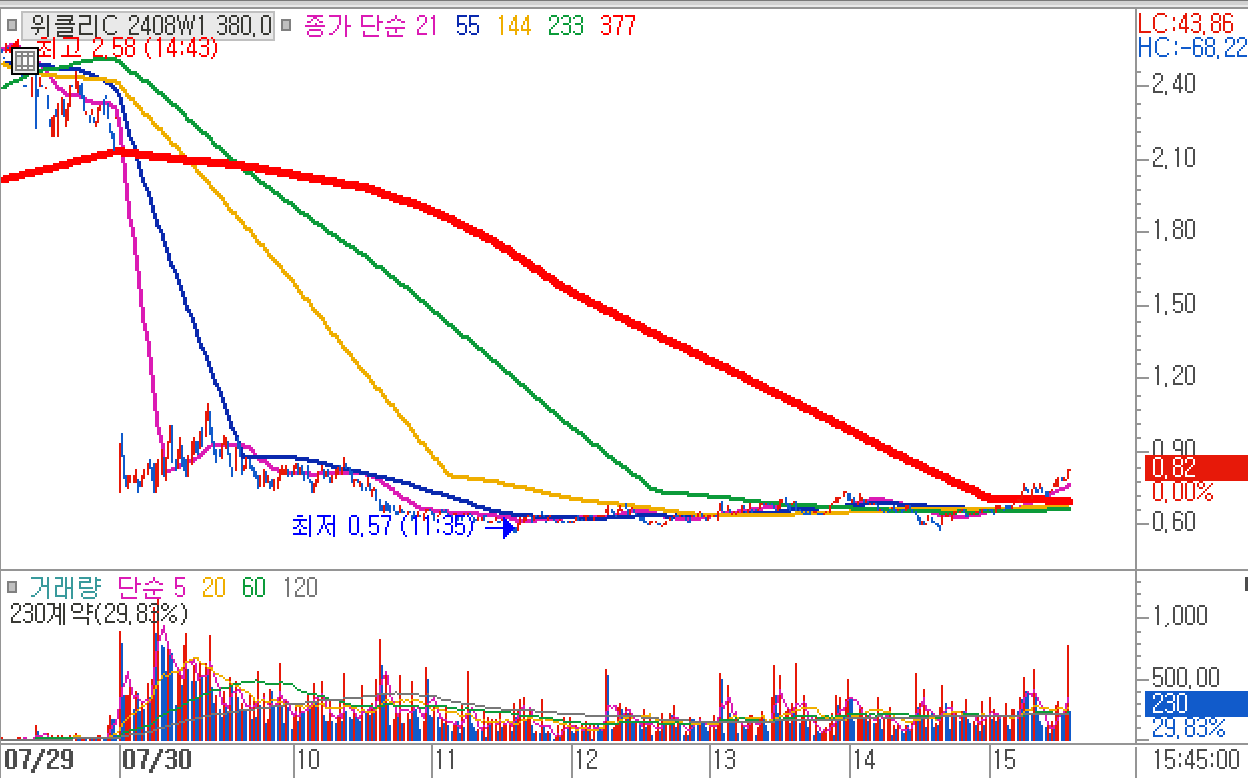Click the 0.00% change label under price tag
This screenshot has width=1248, height=778.
pyautogui.click(x=1181, y=492)
